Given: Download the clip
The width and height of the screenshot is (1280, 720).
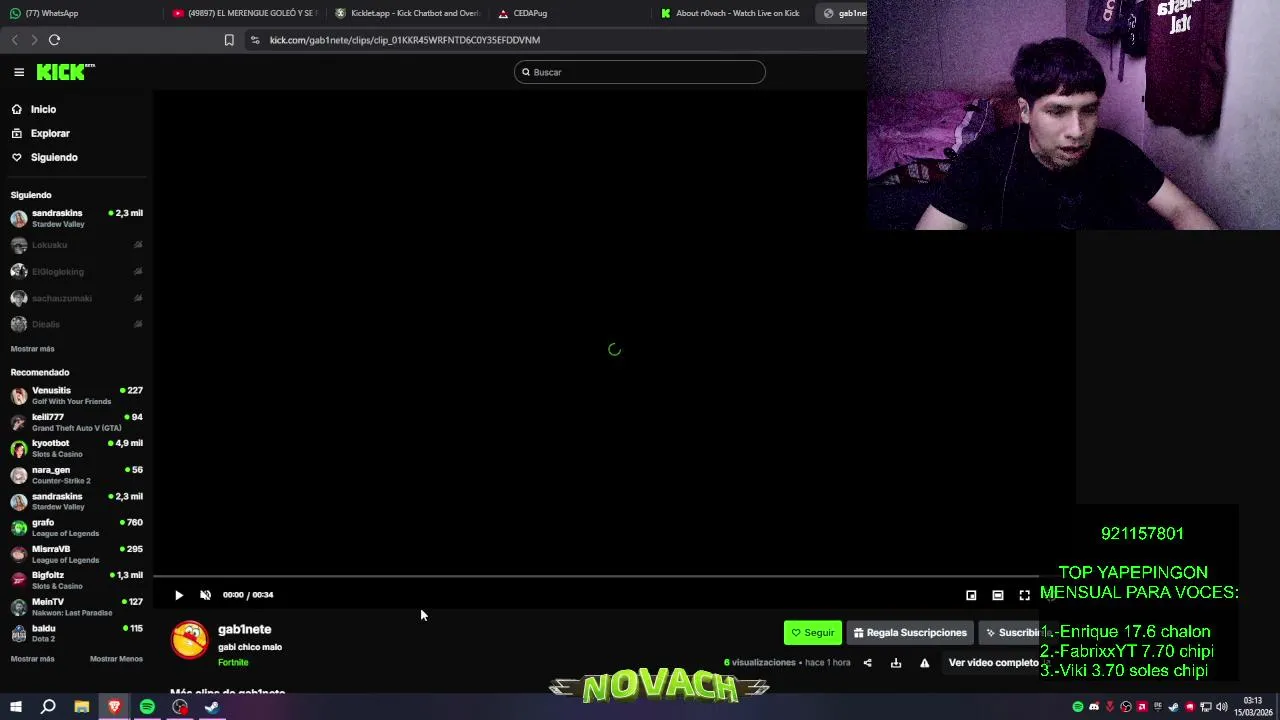Looking at the screenshot, I should [896, 663].
